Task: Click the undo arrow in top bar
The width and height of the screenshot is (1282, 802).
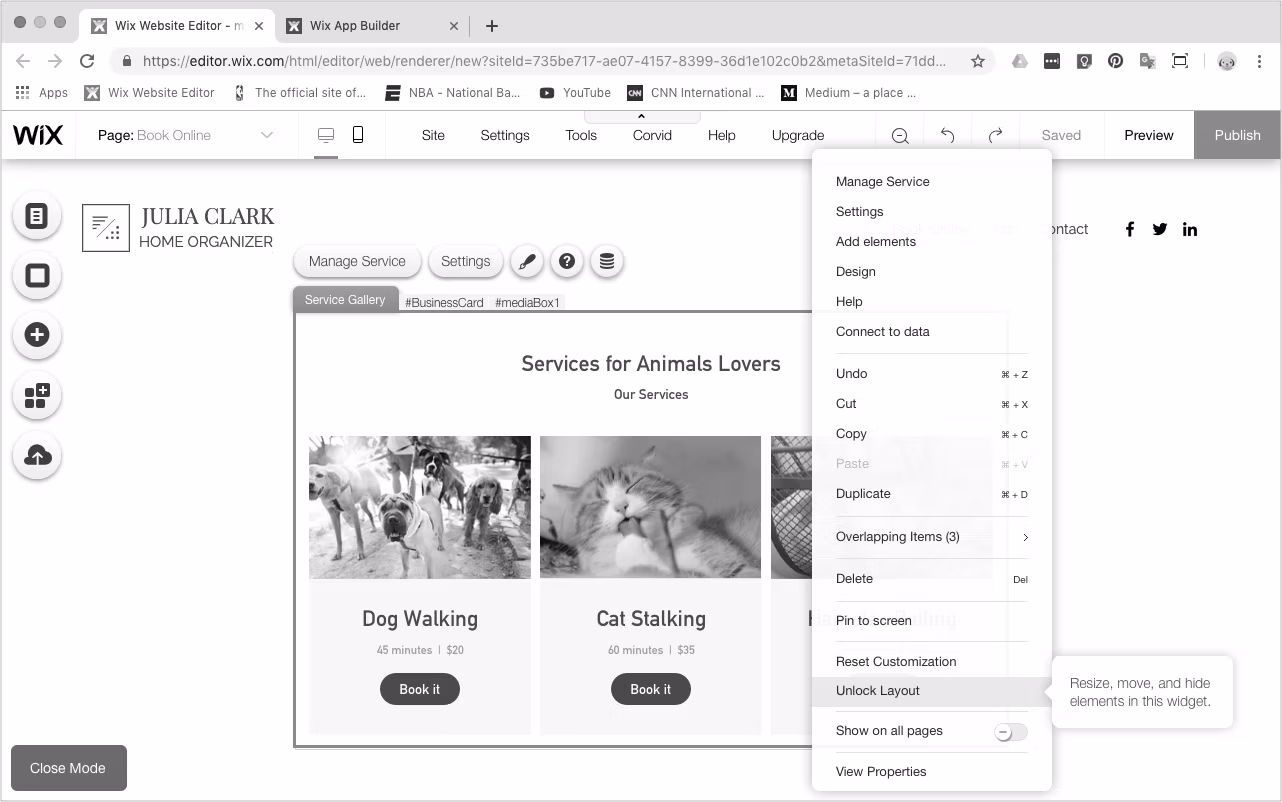Action: [x=947, y=135]
